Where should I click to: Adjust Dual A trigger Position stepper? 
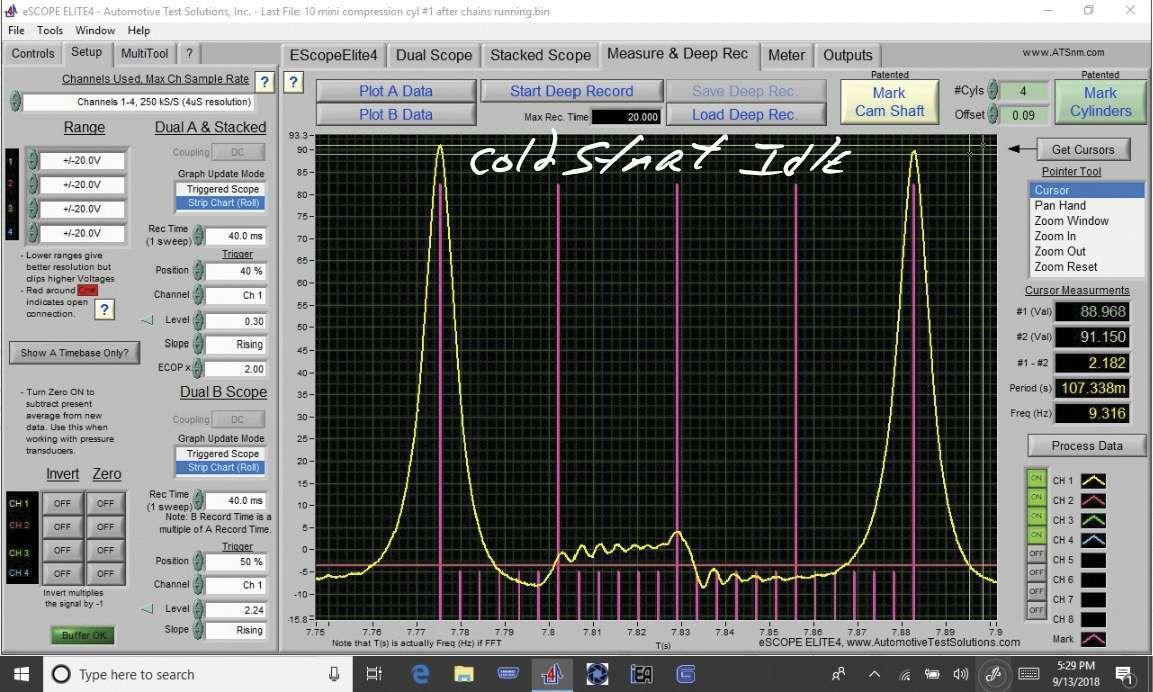tap(198, 271)
